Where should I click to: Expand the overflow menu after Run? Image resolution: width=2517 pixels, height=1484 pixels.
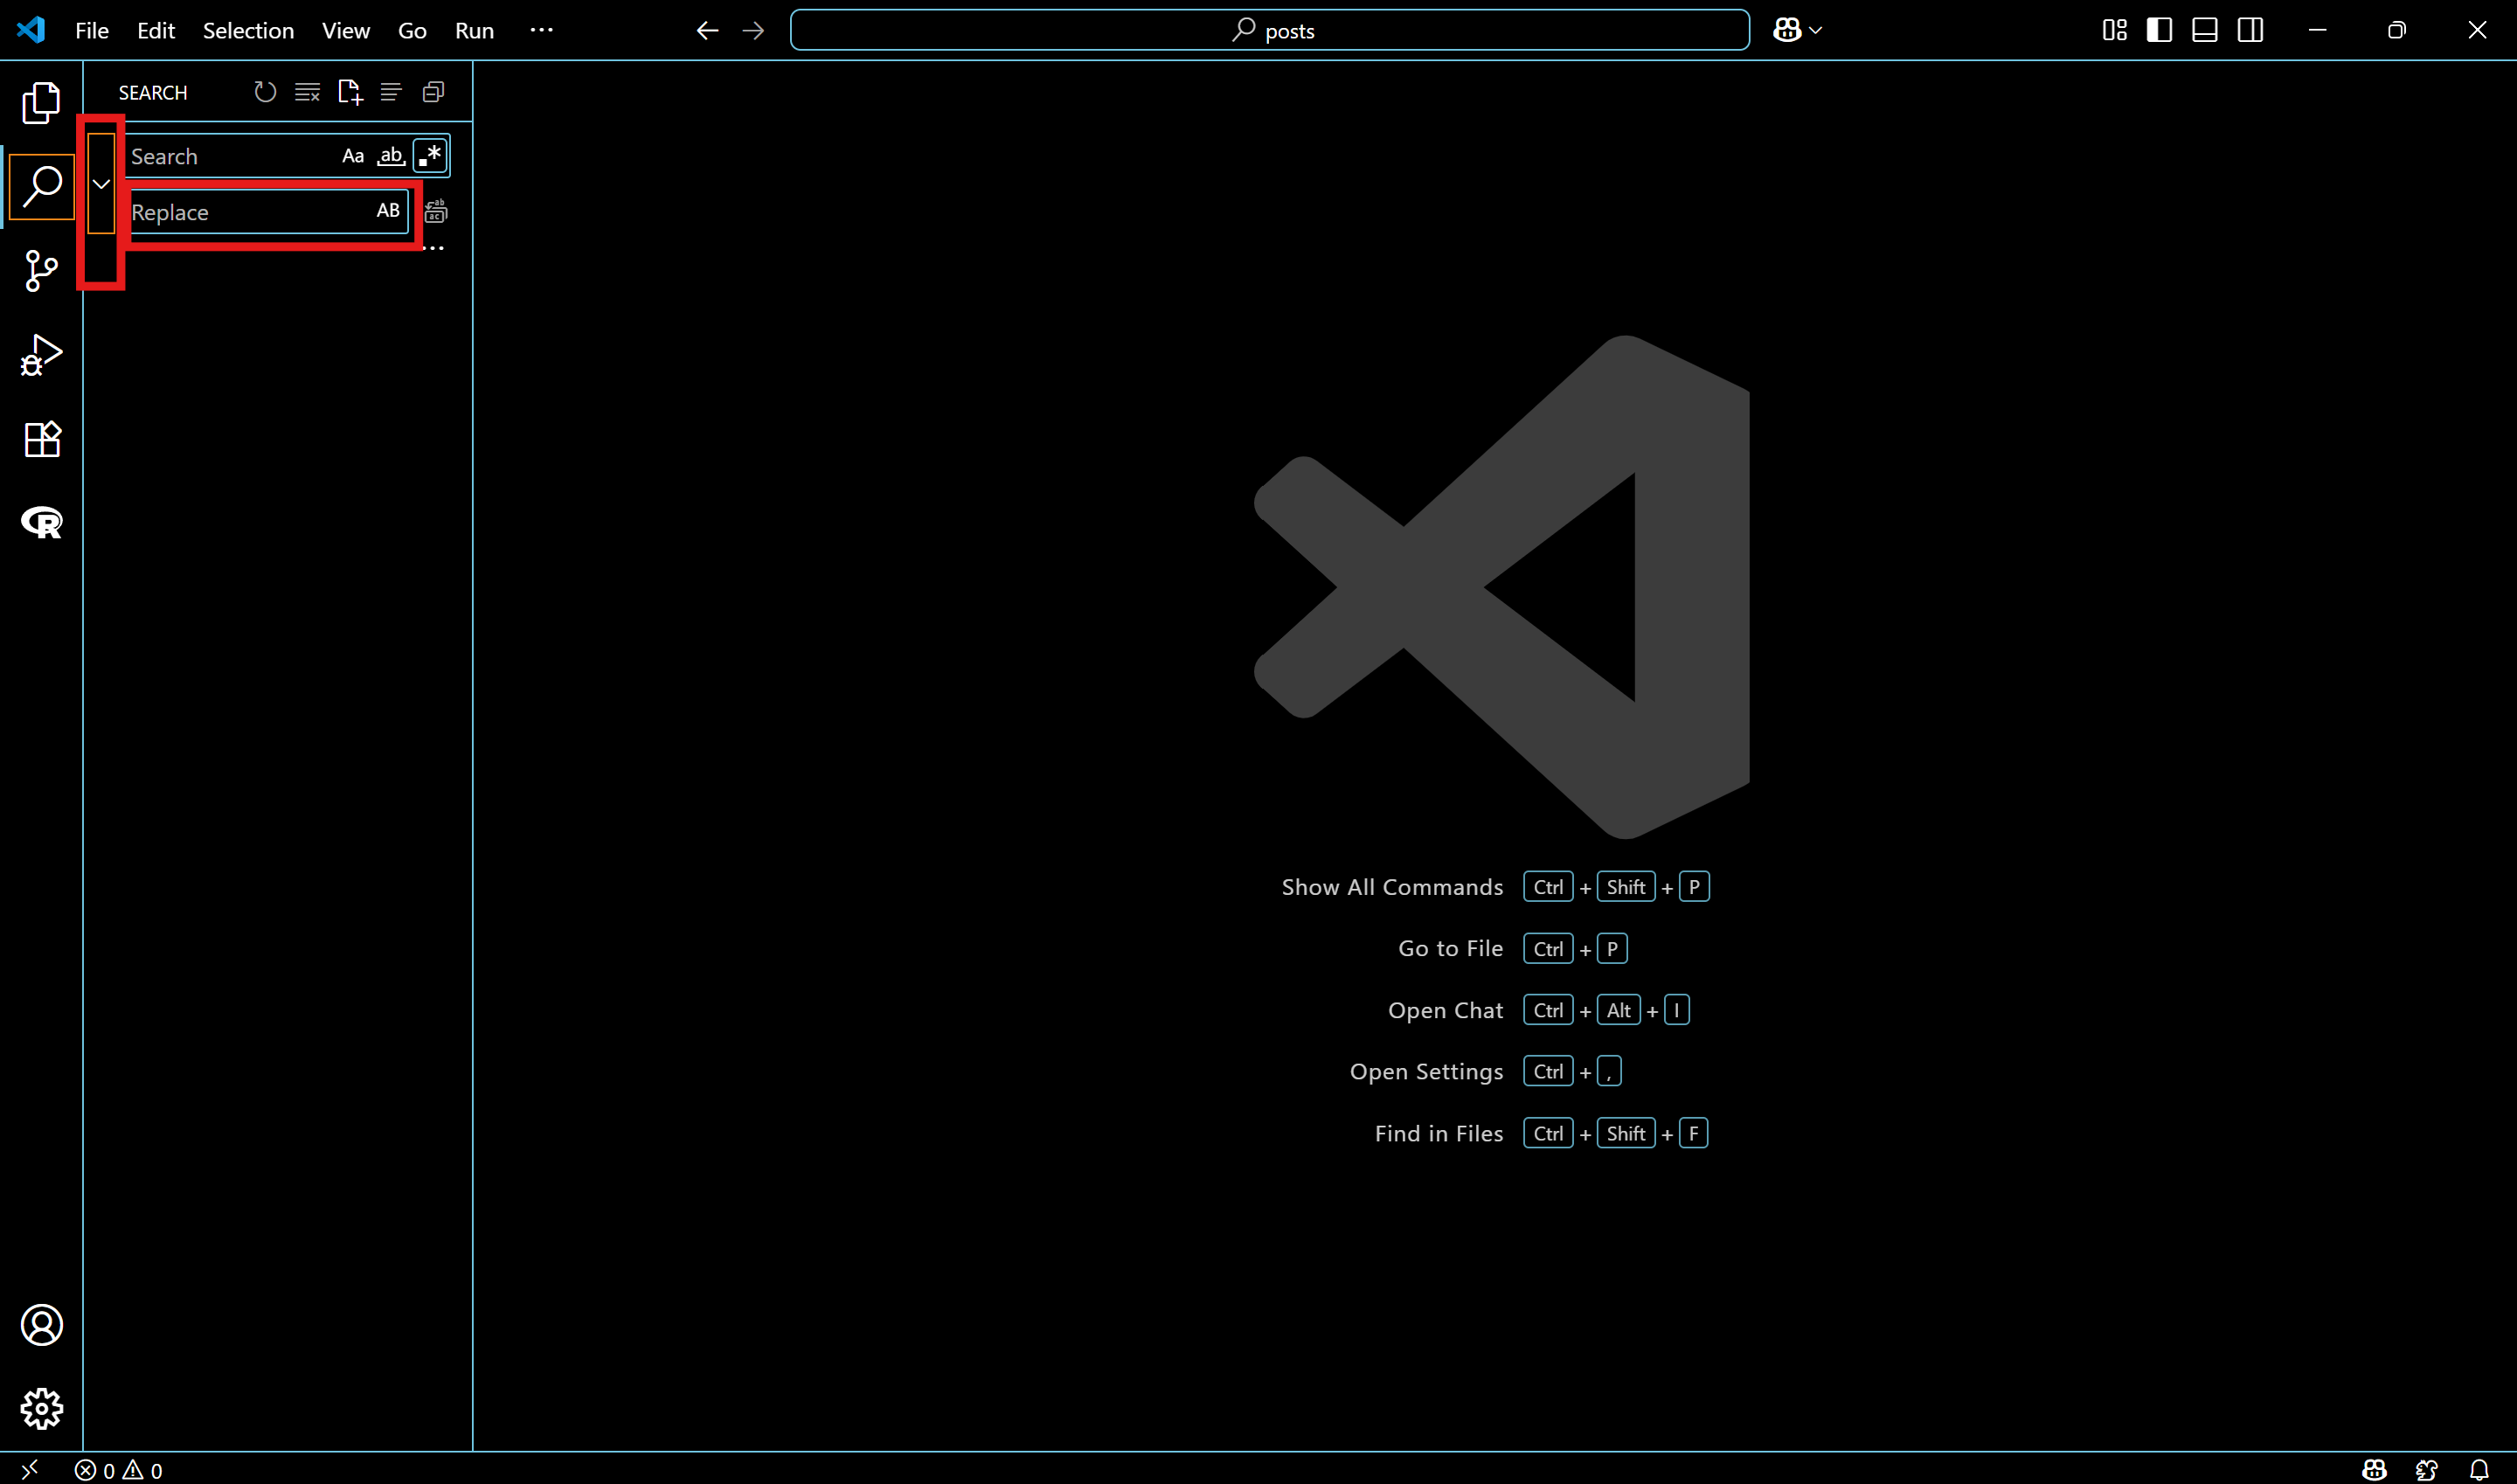[x=541, y=30]
